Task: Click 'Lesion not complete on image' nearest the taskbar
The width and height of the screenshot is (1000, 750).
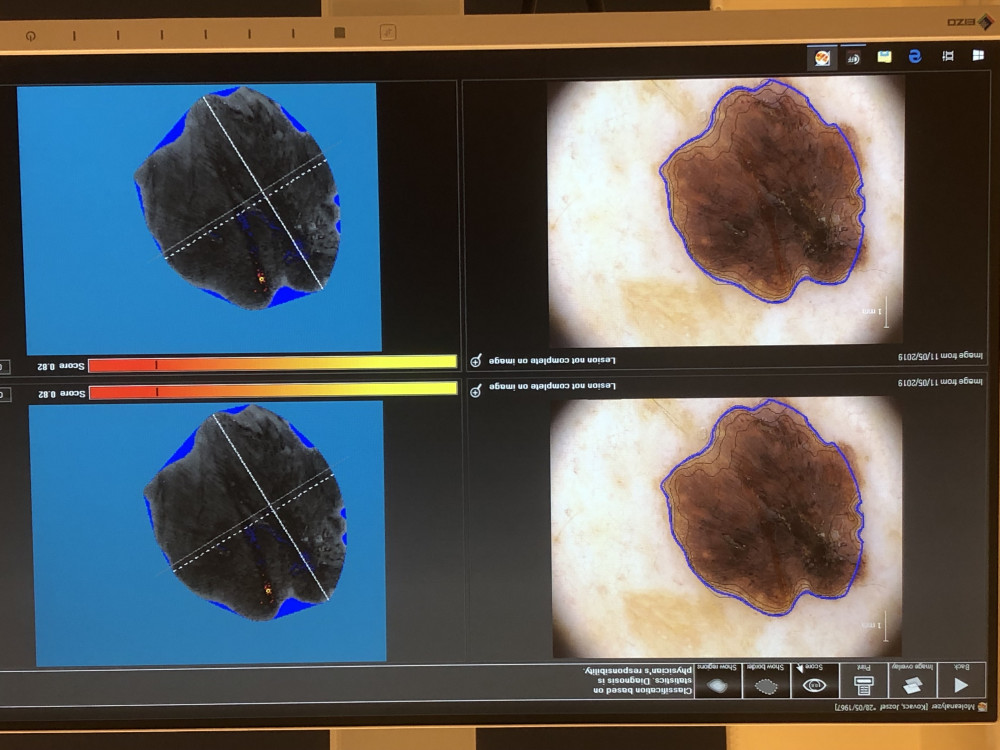Action: [552, 360]
